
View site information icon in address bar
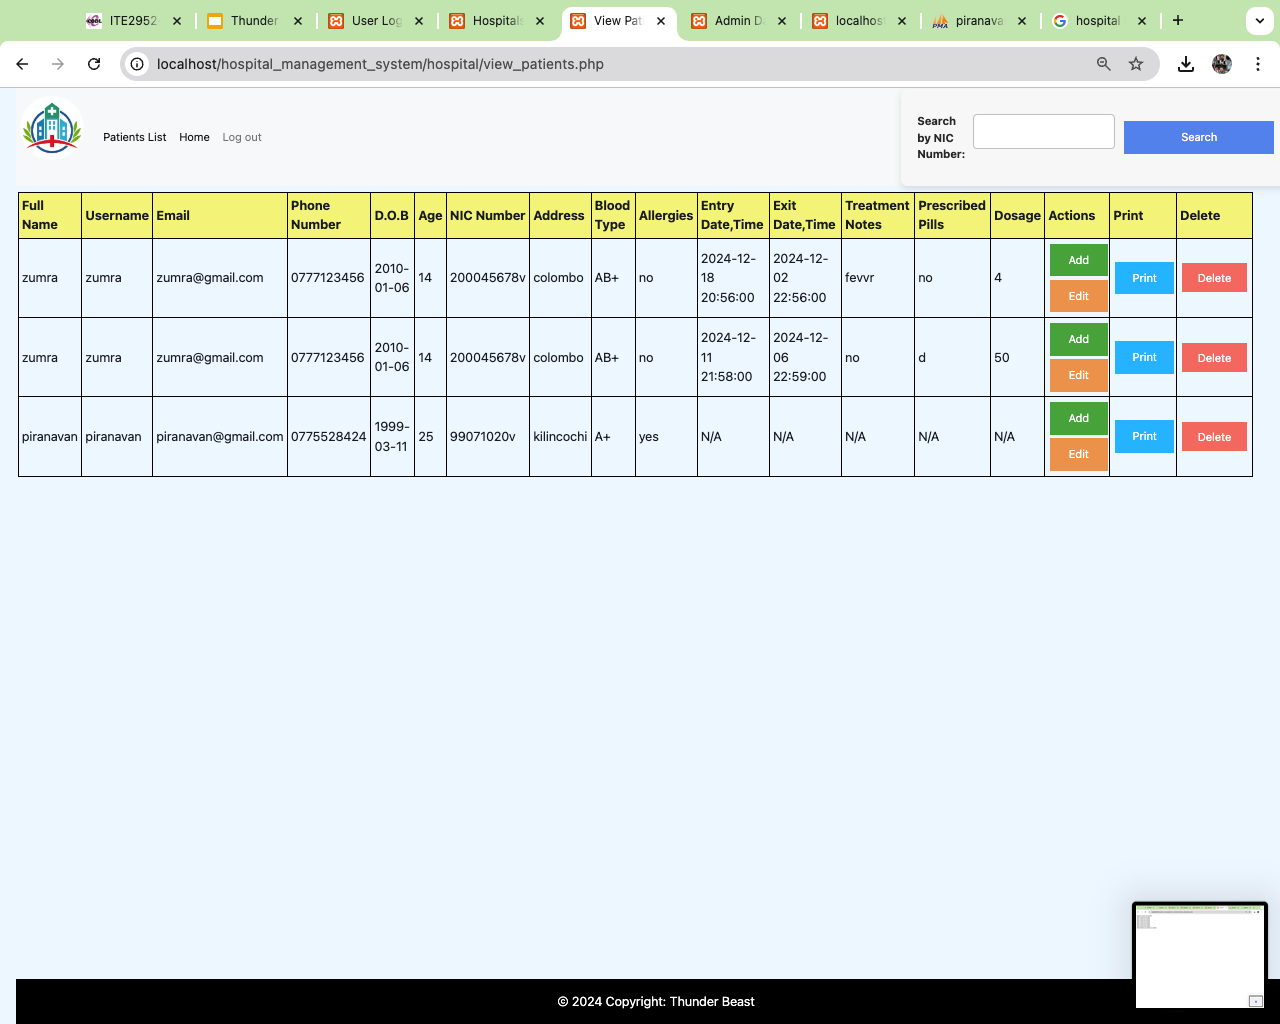pyautogui.click(x=138, y=64)
